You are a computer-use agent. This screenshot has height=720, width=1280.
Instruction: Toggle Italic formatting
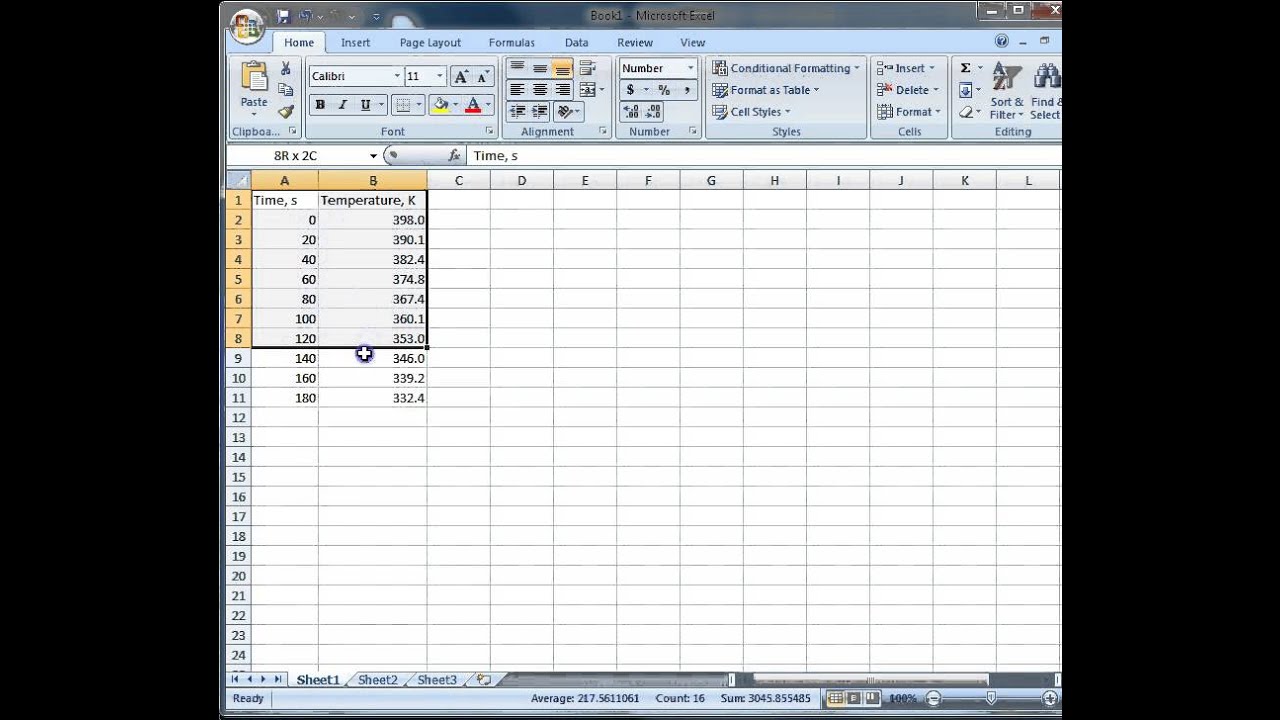tap(342, 105)
